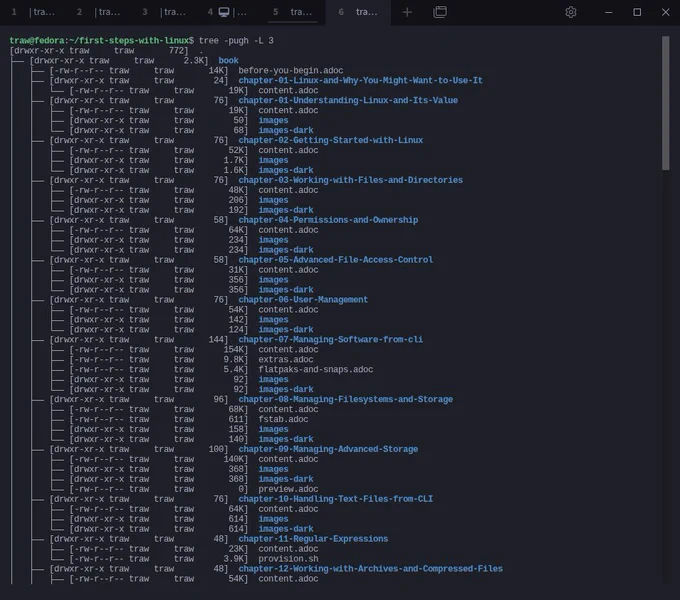This screenshot has height=600, width=680.
Task: Switch to tab 4 with monitor icon
Action: [x=227, y=12]
